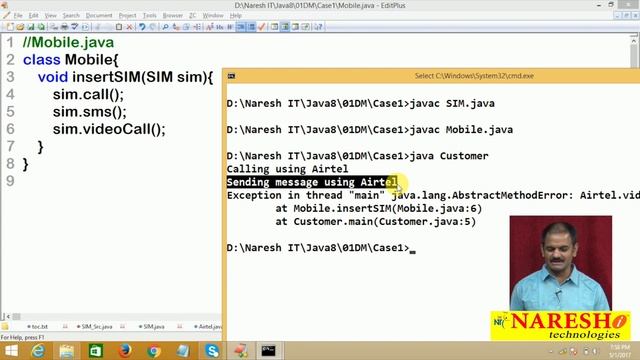The height and width of the screenshot is (360, 640).
Task: Switch to the SIM.java document tab
Action: 153,327
